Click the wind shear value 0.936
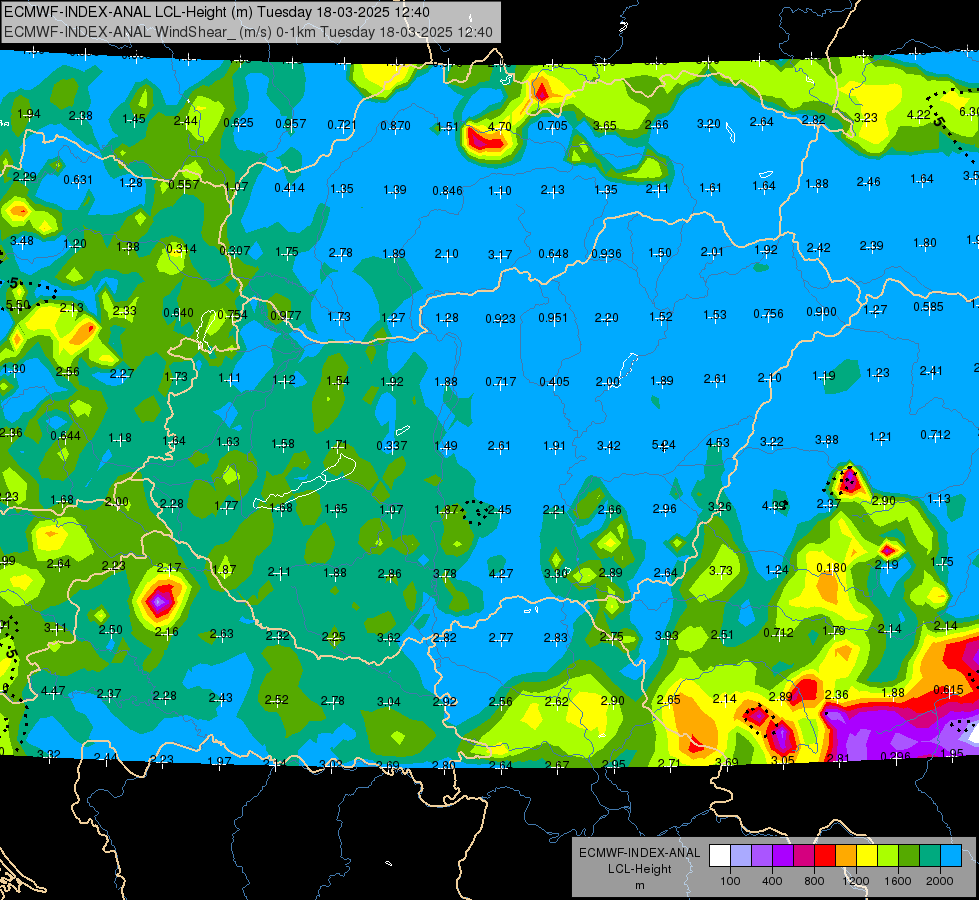Viewport: 979px width, 900px height. (606, 254)
